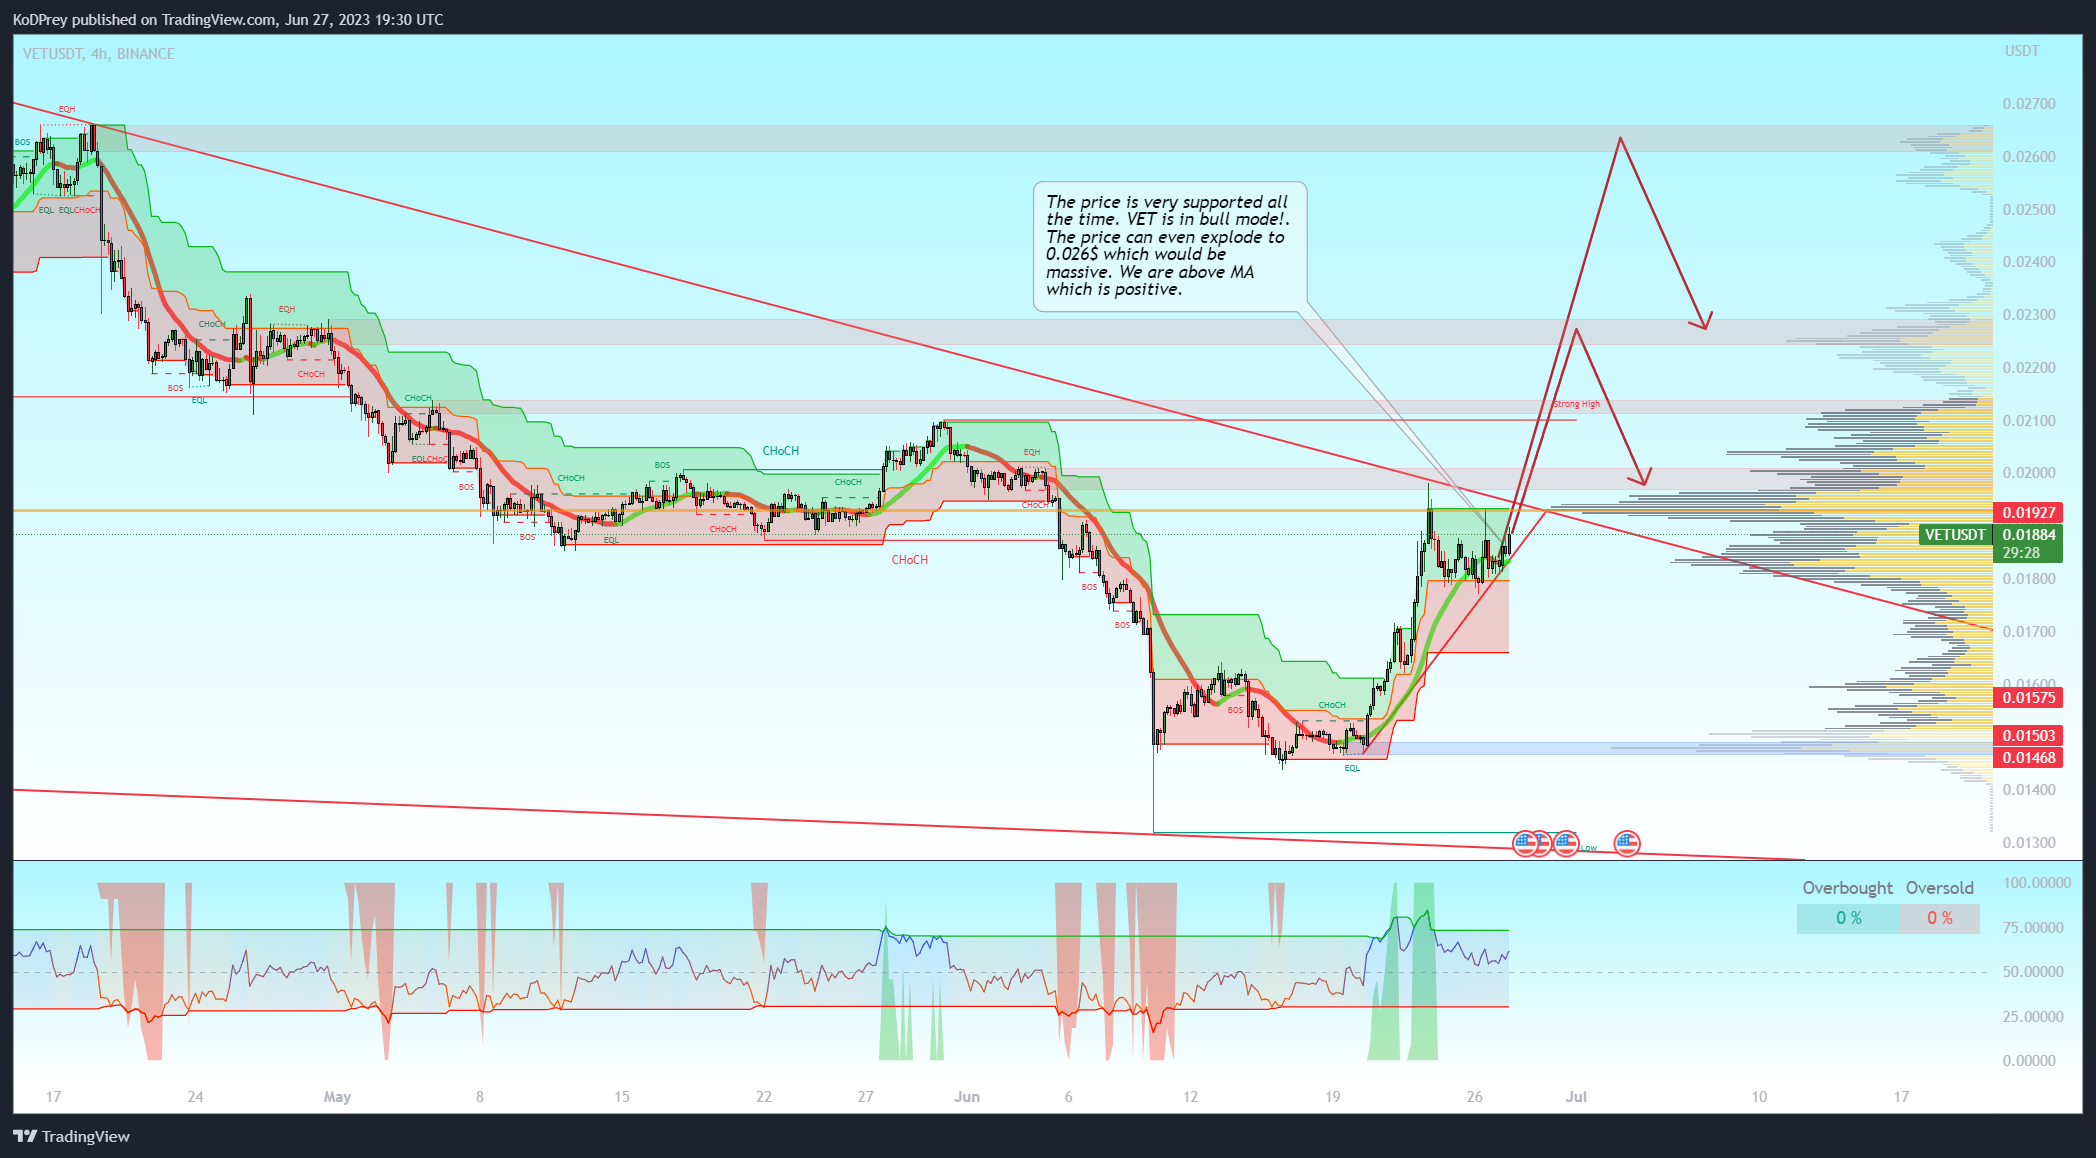Click the 0.02000 price axis label

[x=2029, y=473]
